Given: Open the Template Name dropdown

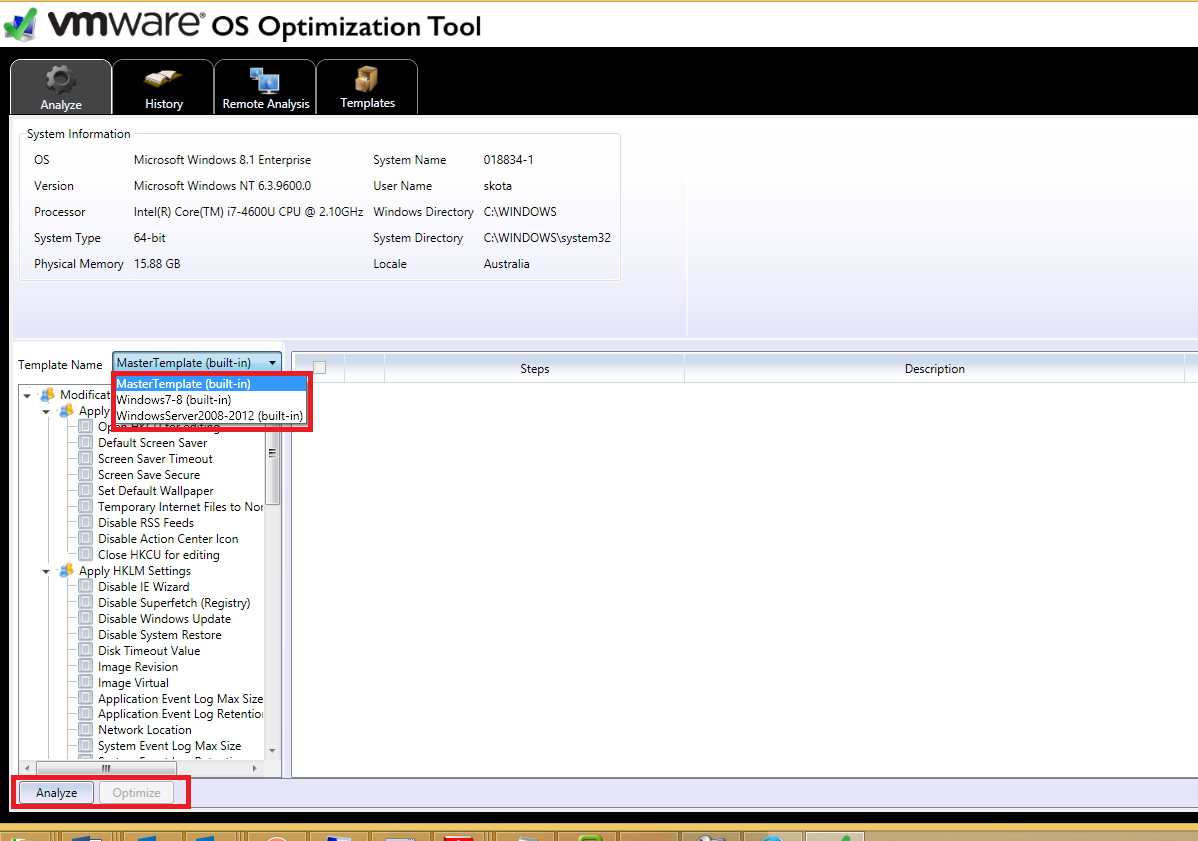Looking at the screenshot, I should pyautogui.click(x=196, y=363).
